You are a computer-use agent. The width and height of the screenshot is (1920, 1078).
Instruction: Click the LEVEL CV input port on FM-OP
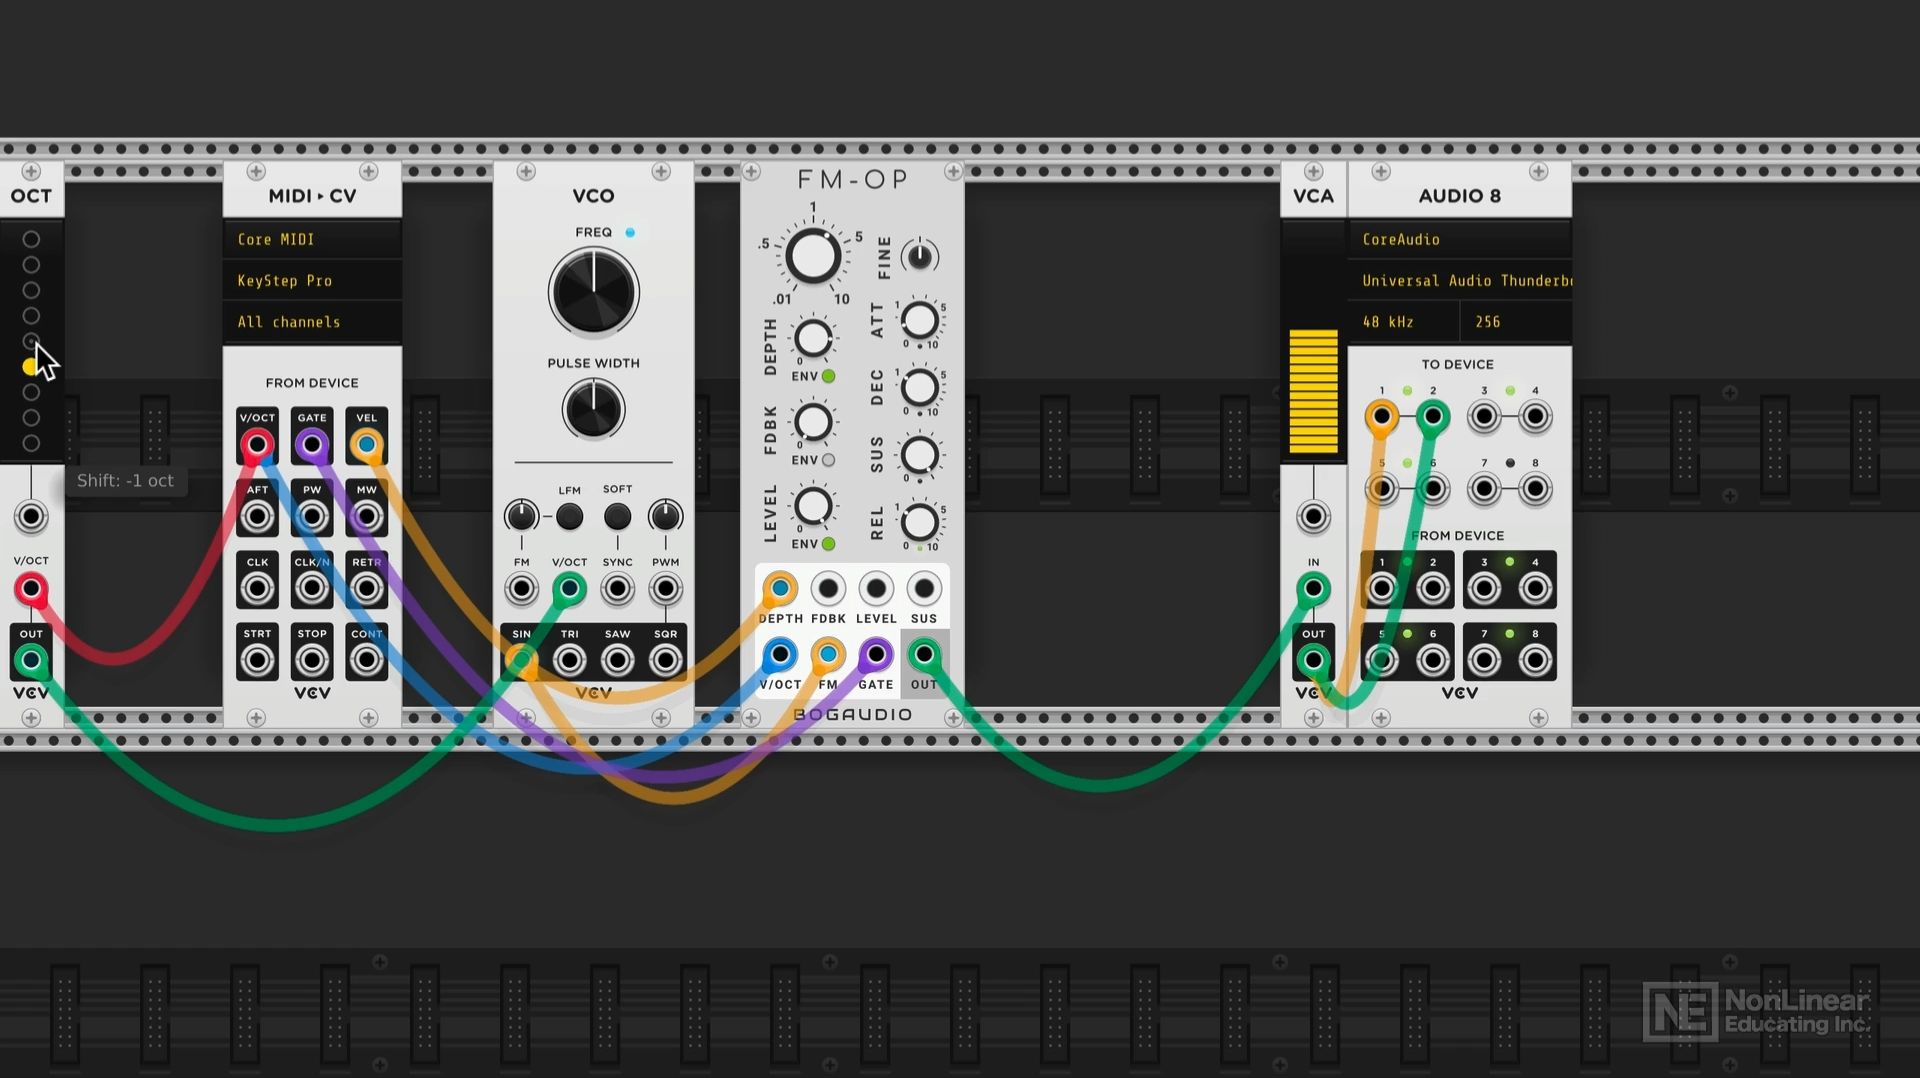[876, 589]
